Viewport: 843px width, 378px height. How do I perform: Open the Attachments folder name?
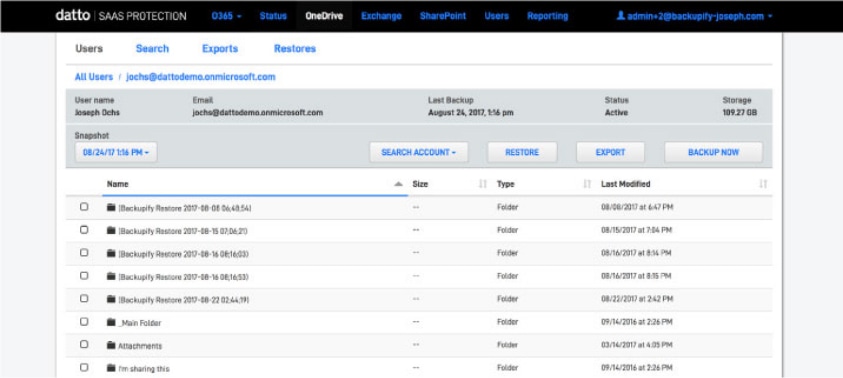click(x=140, y=346)
